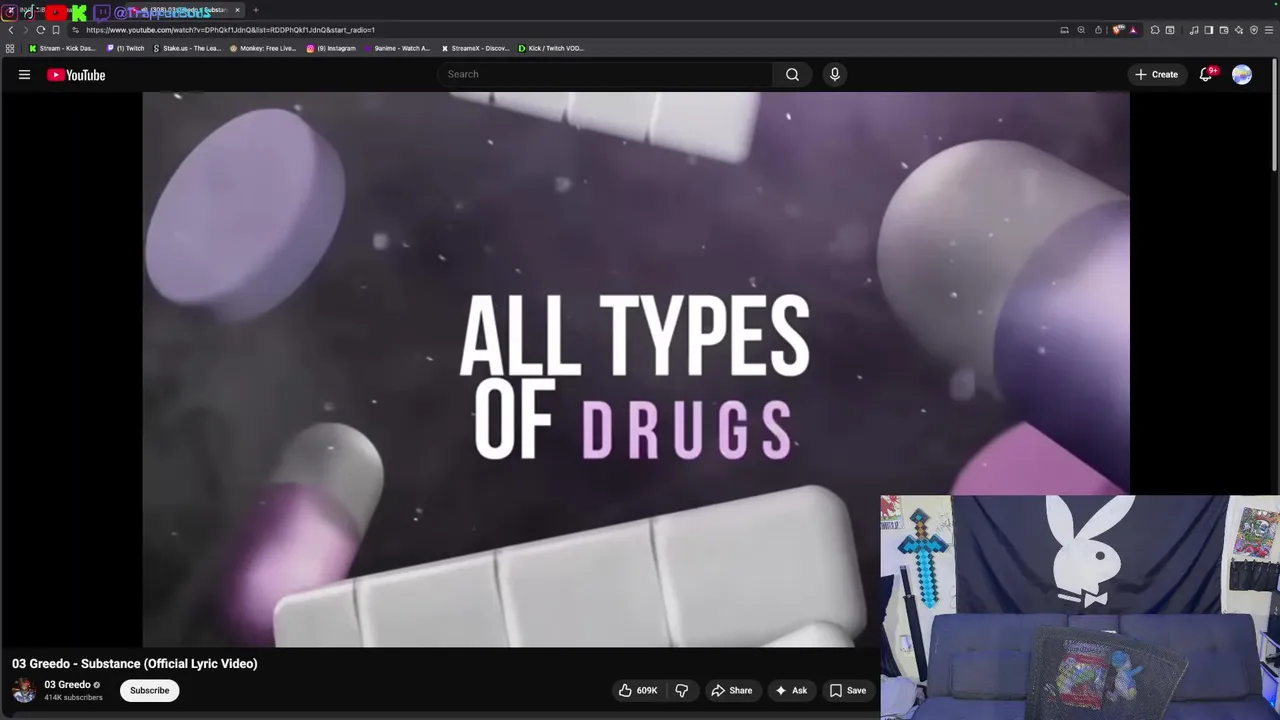1280x720 pixels.
Task: Open StreameX bookmark
Action: pyautogui.click(x=475, y=48)
